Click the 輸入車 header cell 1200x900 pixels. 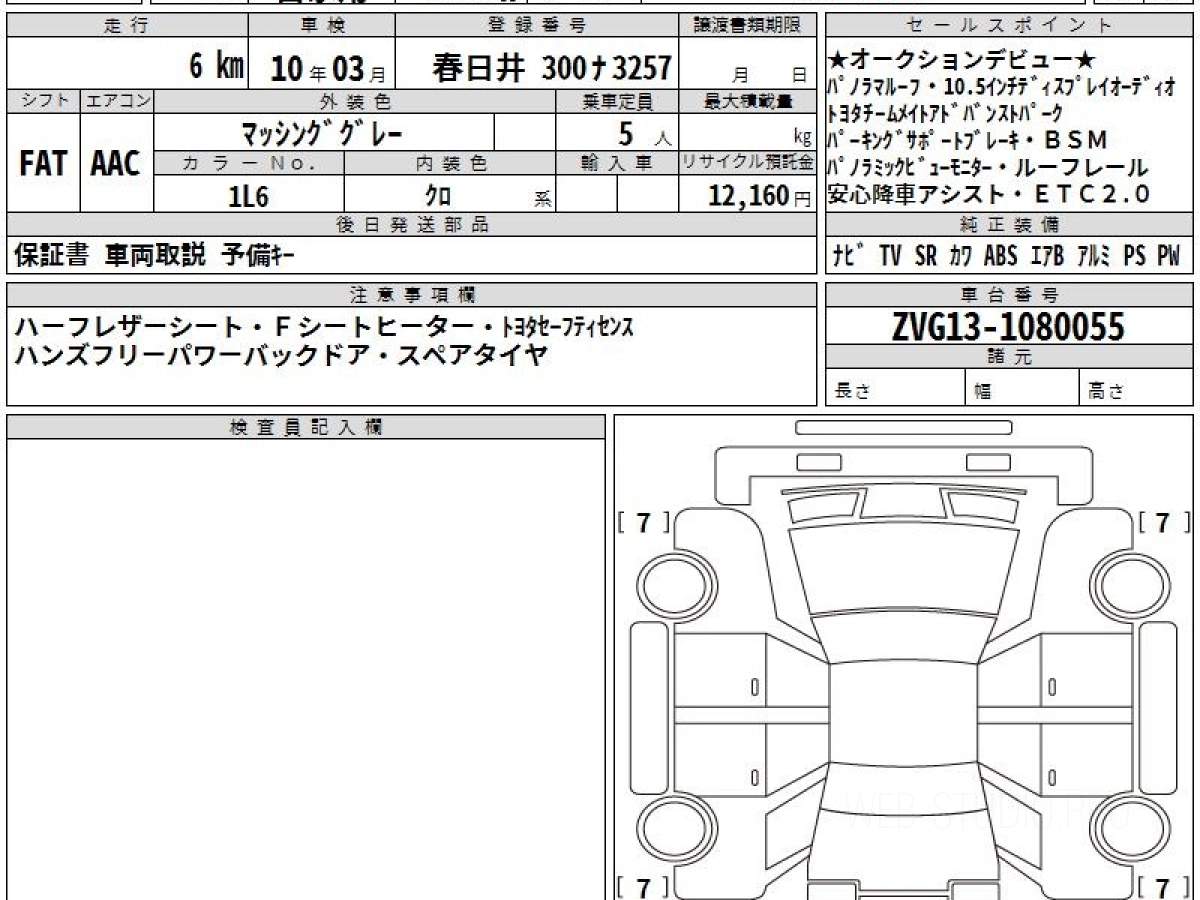[617, 162]
